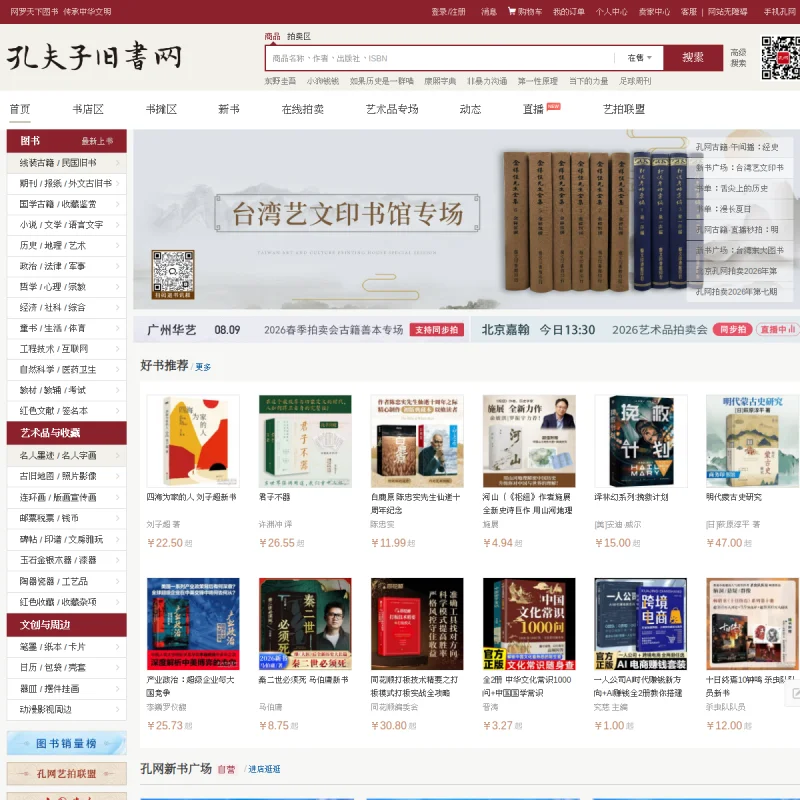This screenshot has width=800, height=800.
Task: Open 艺术品专场 navigation item
Action: click(392, 109)
